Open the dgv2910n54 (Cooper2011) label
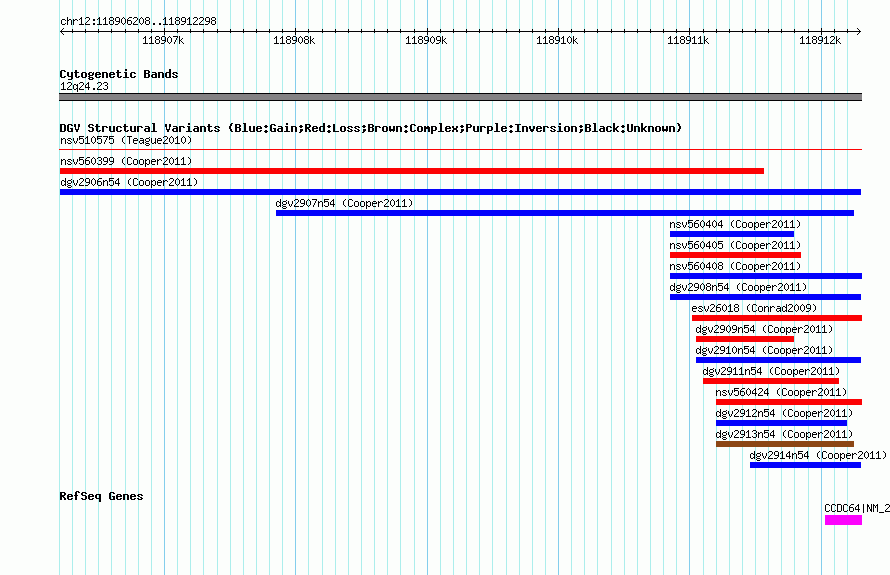The height and width of the screenshot is (575, 890). [x=765, y=350]
